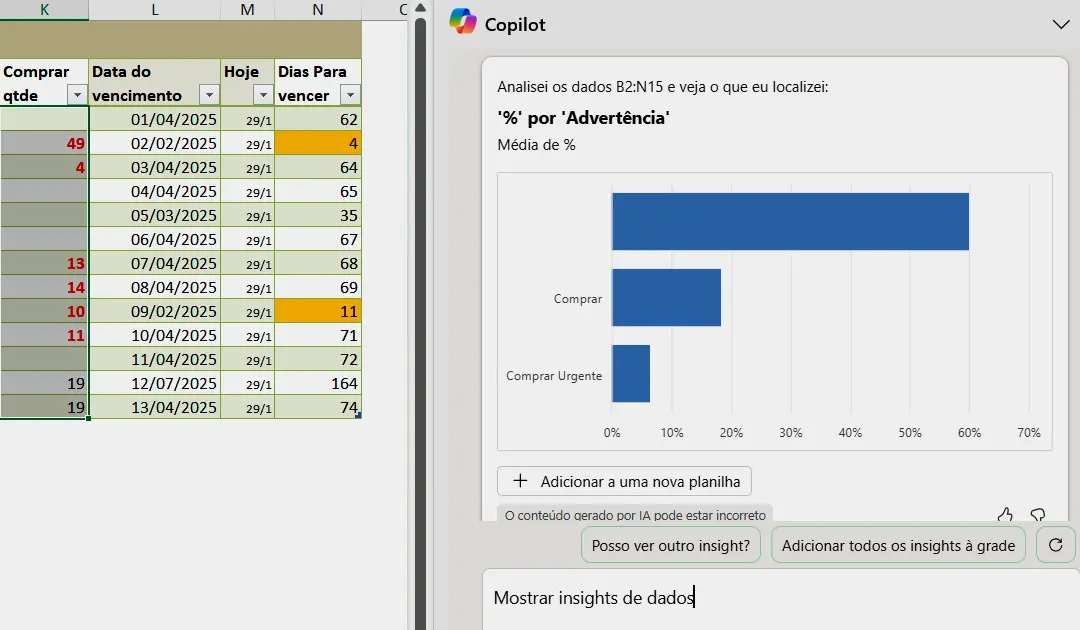Click the thumbs up feedback icon
Screen dimensions: 1080x630
coord(1005,515)
